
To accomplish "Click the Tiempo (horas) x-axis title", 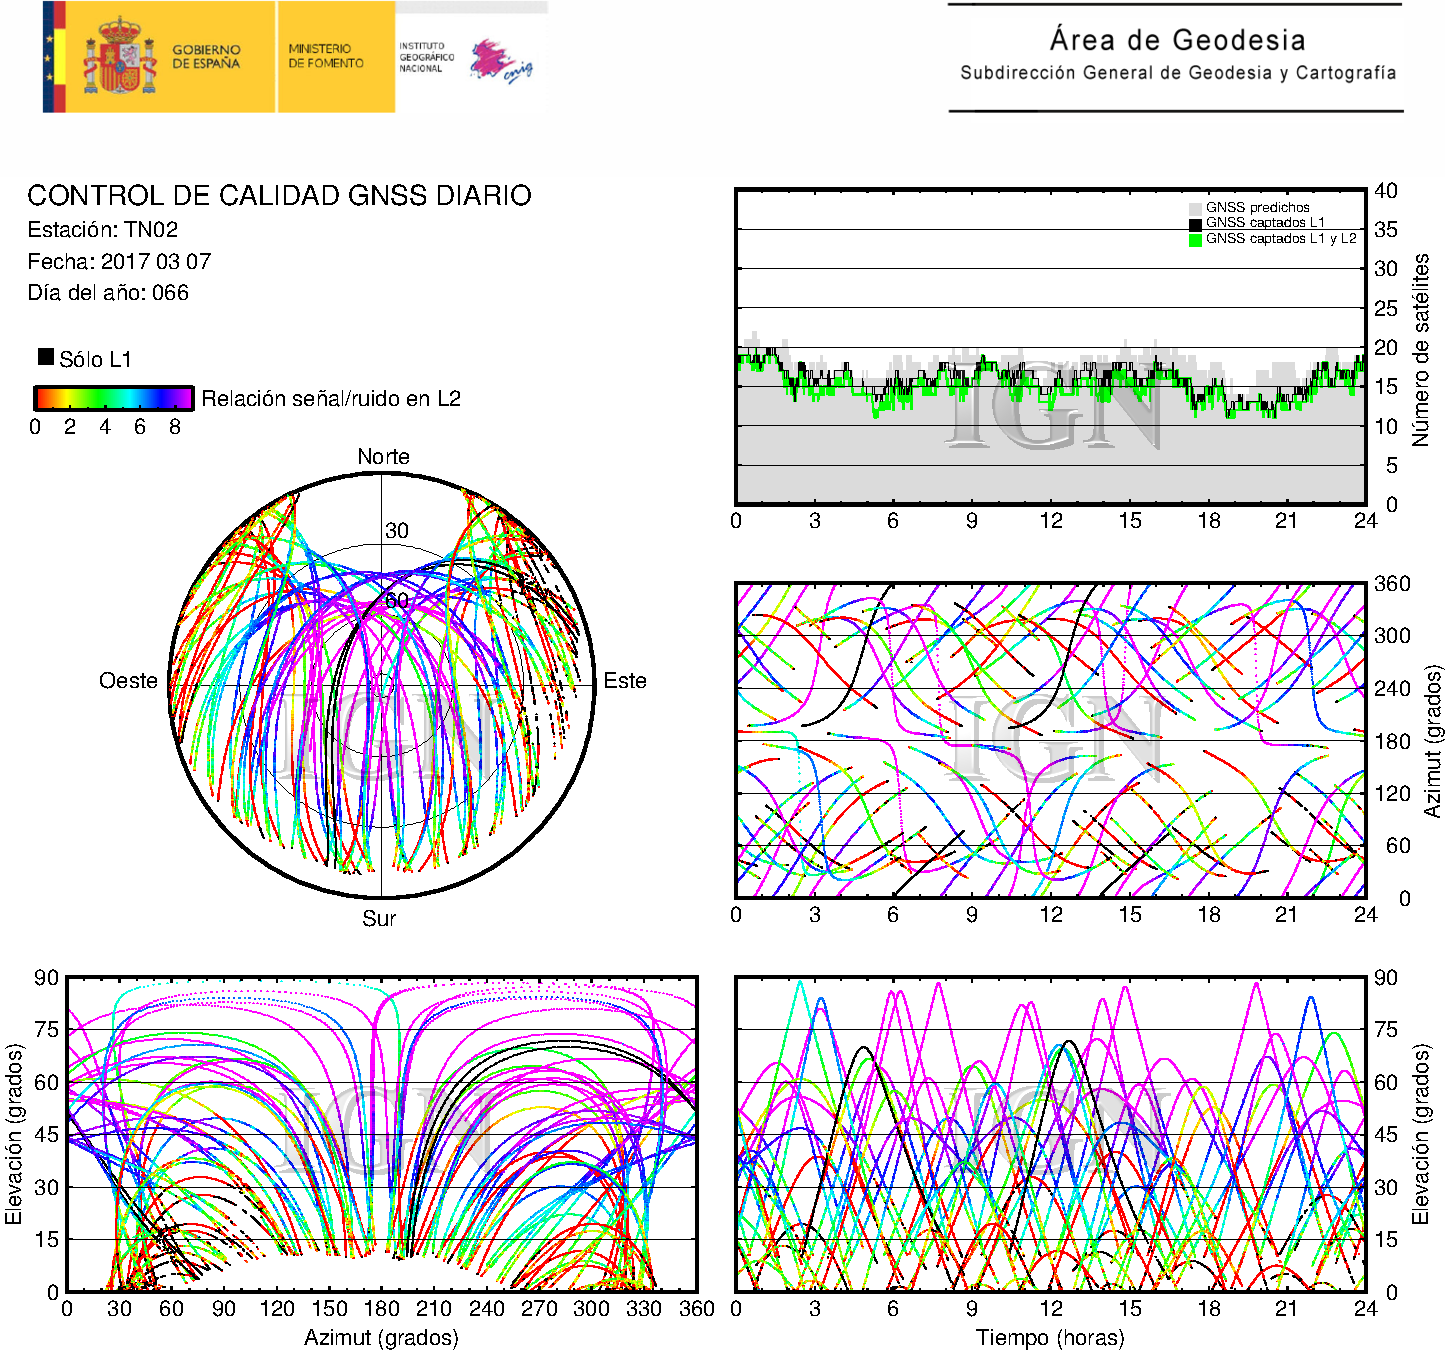I will (x=1050, y=1337).
